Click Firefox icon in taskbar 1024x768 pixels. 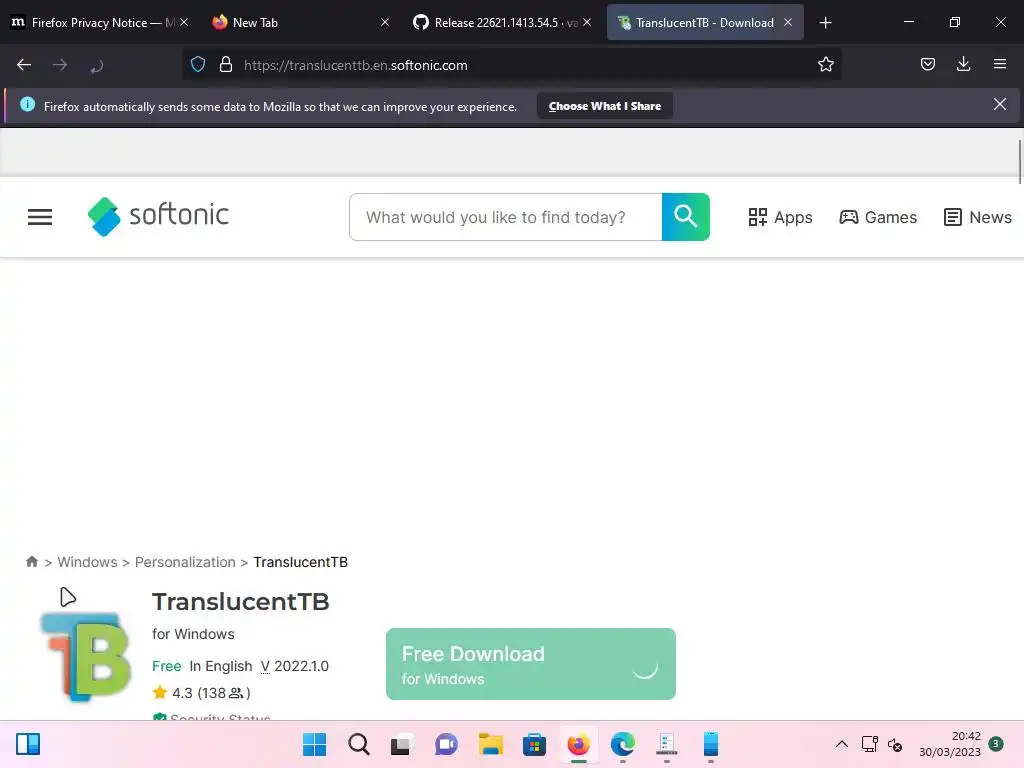pyautogui.click(x=579, y=744)
